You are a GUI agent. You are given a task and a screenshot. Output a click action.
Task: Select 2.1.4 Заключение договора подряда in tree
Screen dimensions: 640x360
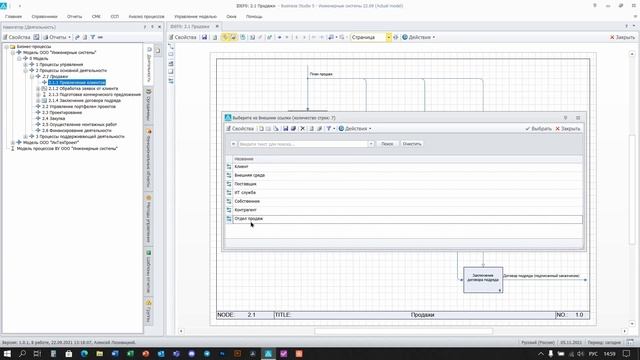click(84, 100)
